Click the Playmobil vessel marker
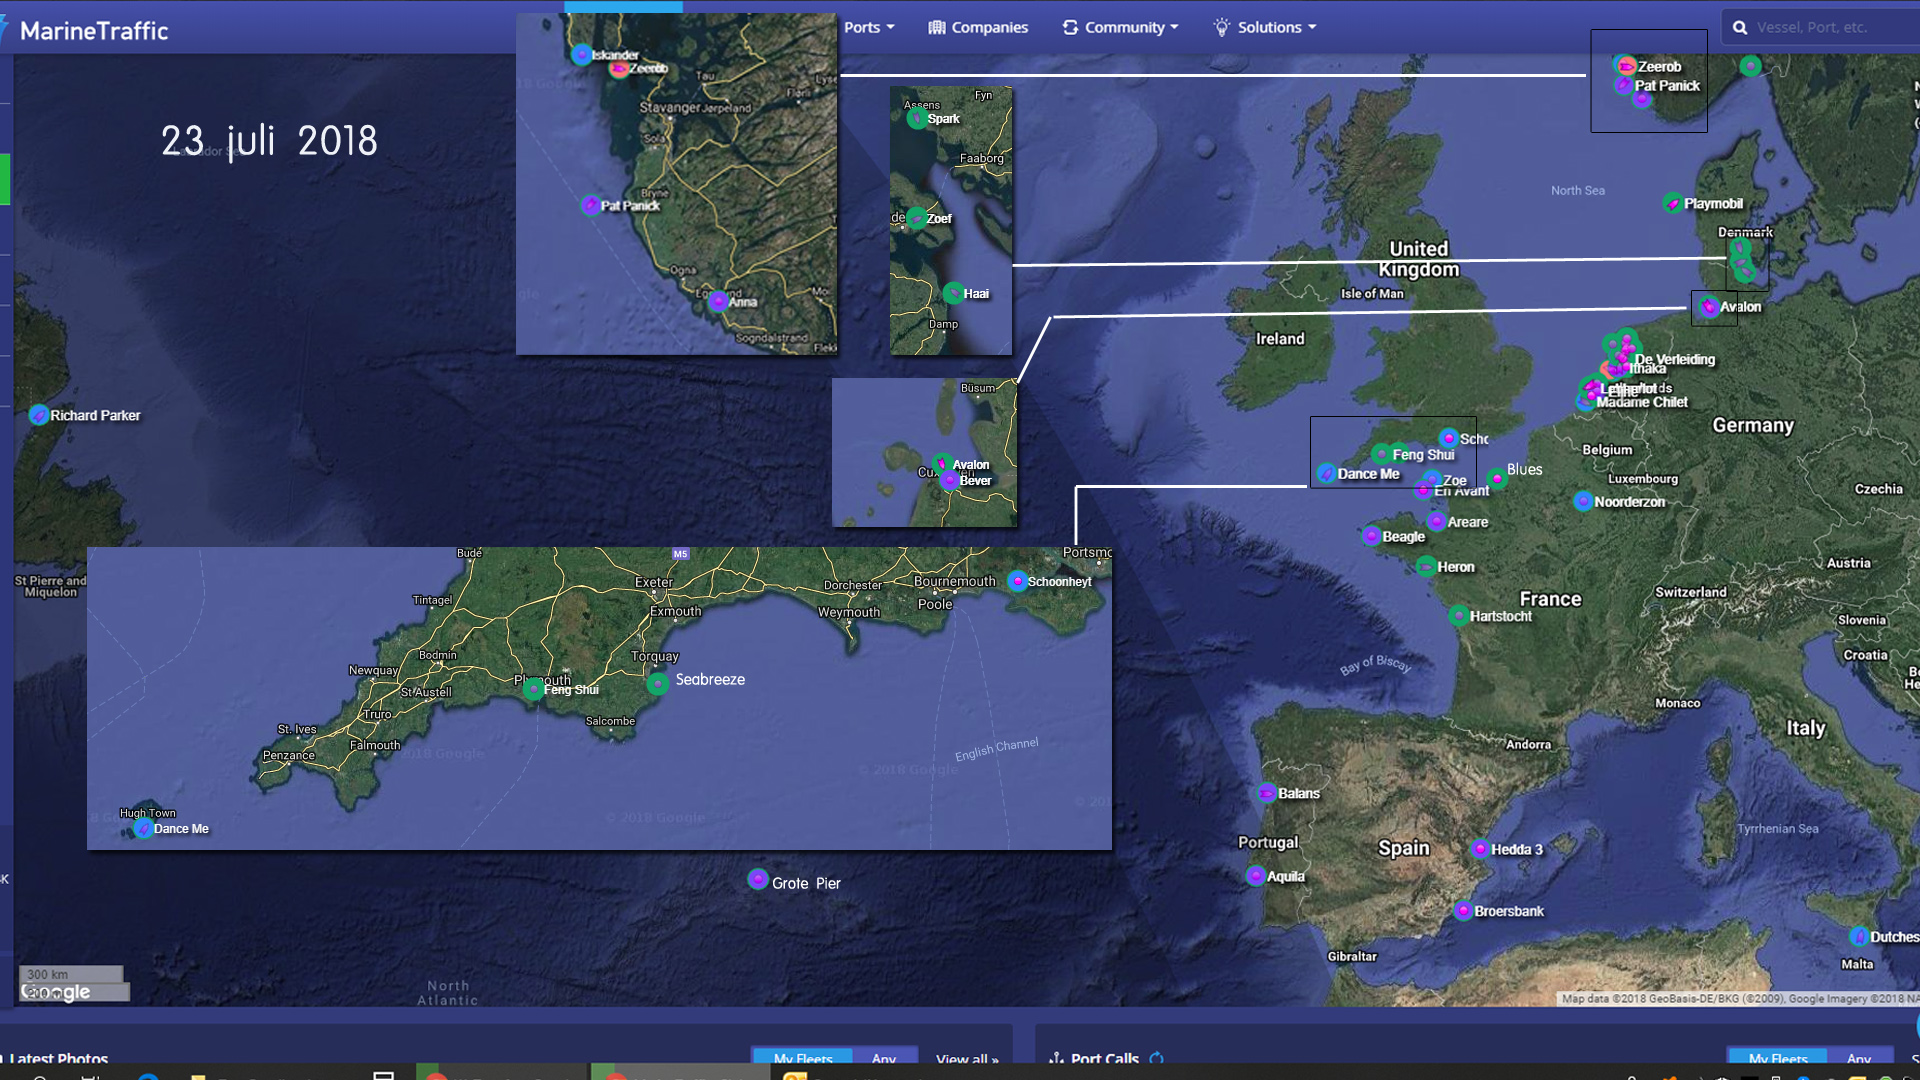 tap(1673, 204)
